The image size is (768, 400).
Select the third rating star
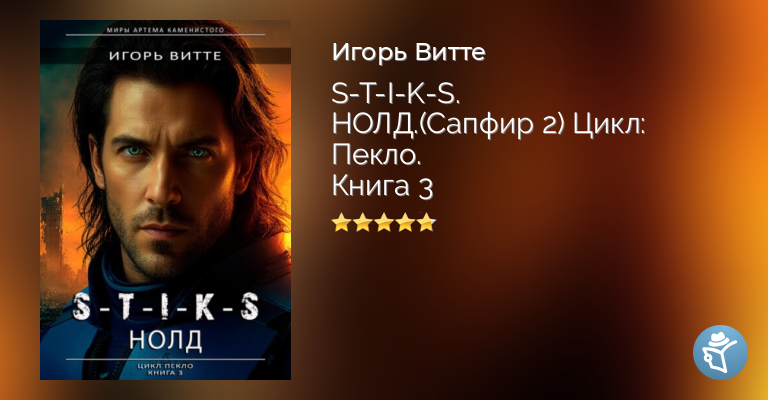384,223
